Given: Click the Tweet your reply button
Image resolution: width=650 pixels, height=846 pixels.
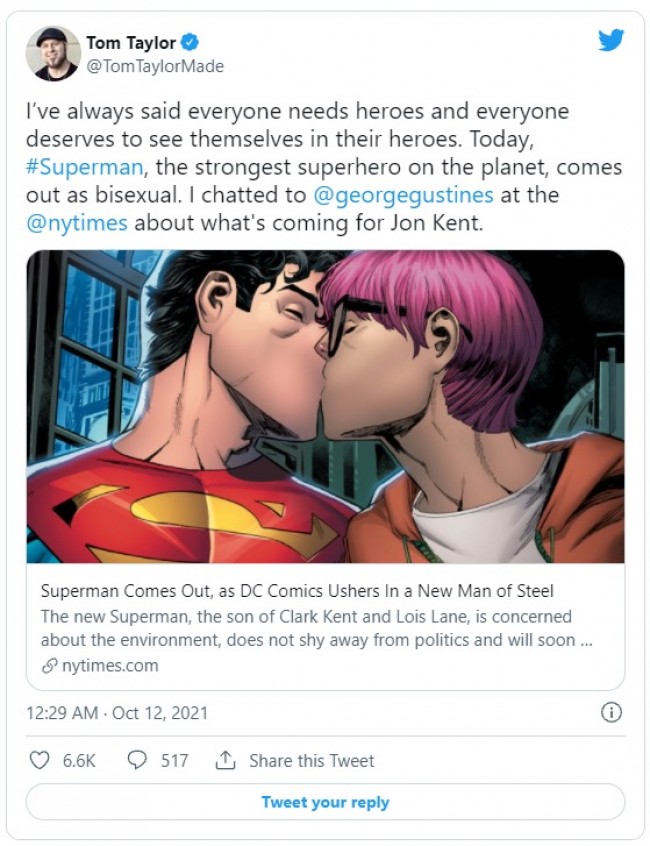Looking at the screenshot, I should pyautogui.click(x=325, y=802).
